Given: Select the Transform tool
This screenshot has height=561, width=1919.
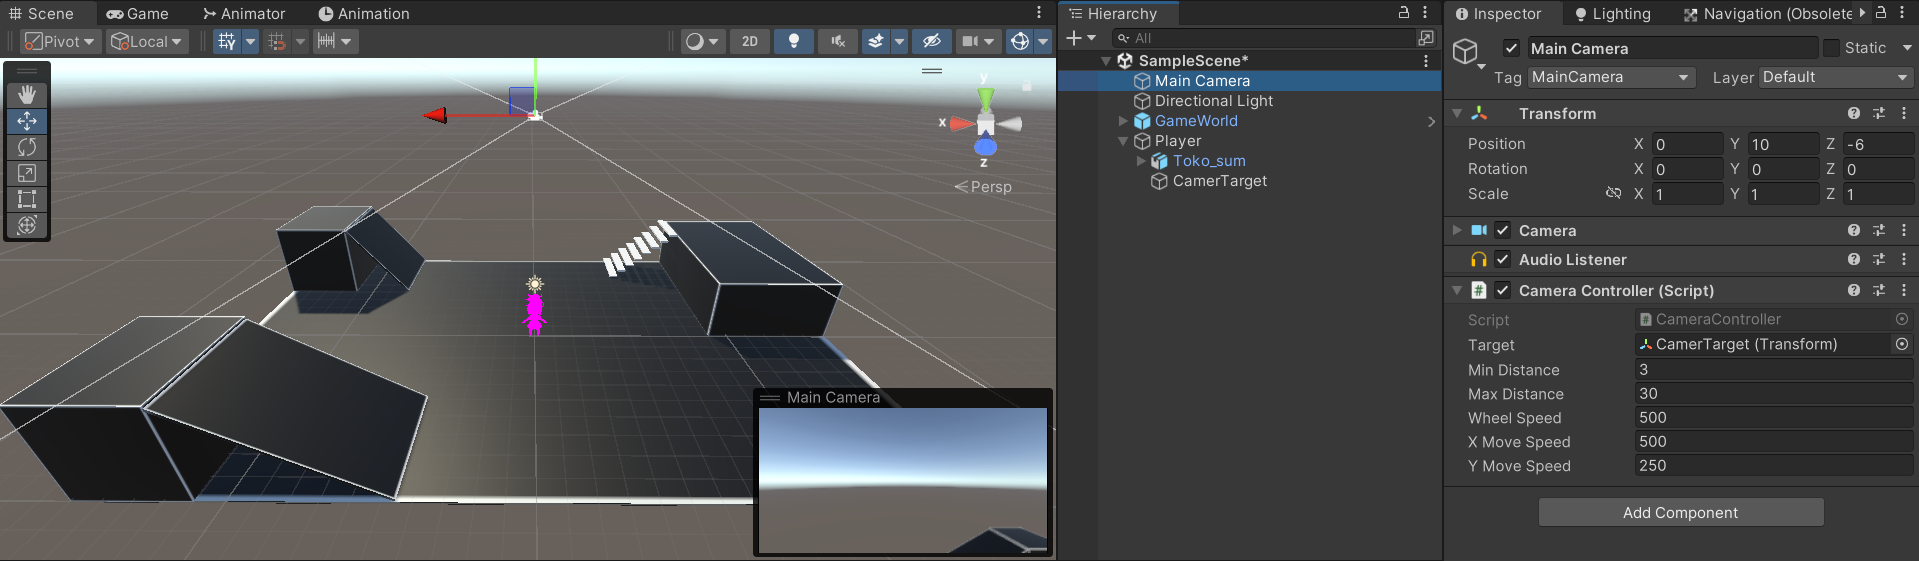Looking at the screenshot, I should click(x=27, y=225).
